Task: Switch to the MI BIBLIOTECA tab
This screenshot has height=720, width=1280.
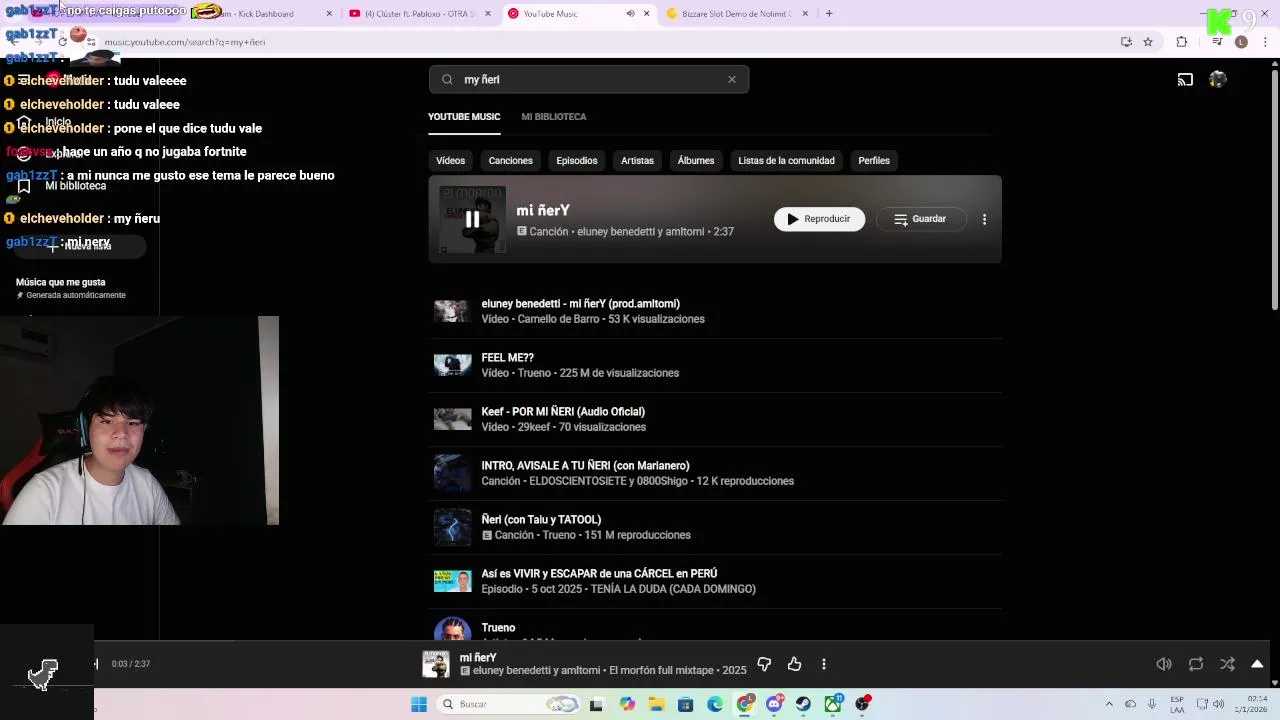Action: point(554,116)
